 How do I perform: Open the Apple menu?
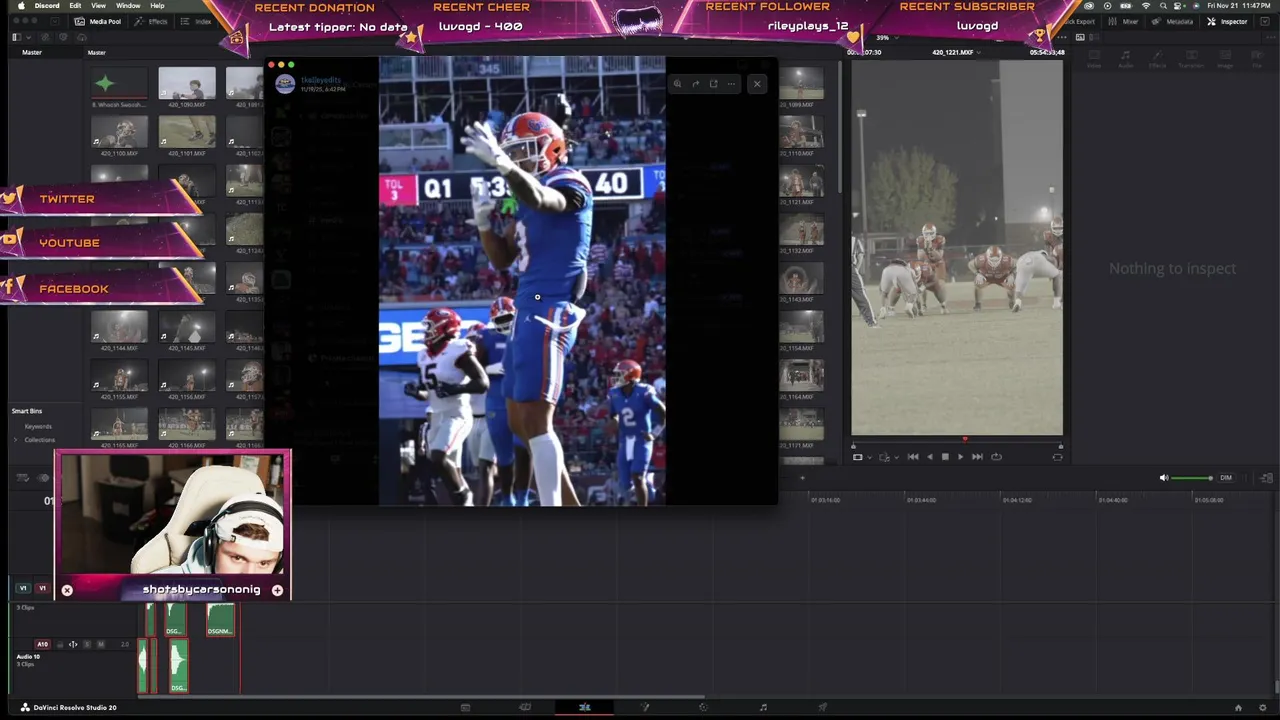point(20,5)
